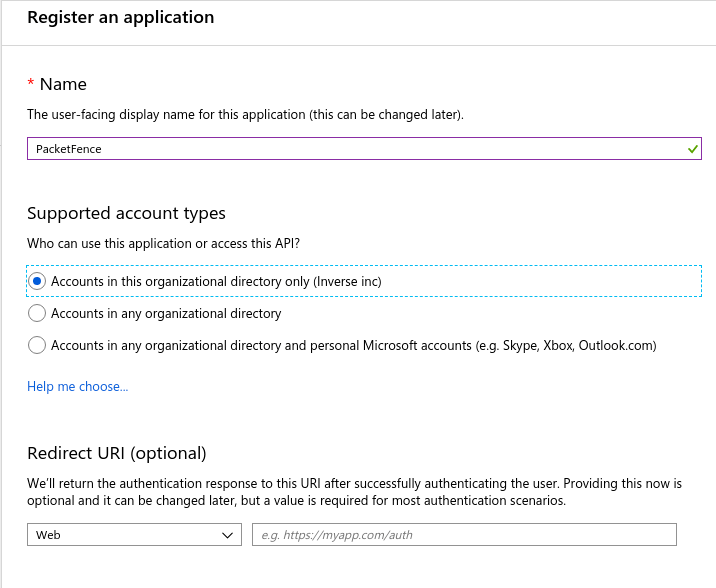Click the 'Name' section label
Image resolution: width=716 pixels, height=588 pixels.
tap(63, 84)
